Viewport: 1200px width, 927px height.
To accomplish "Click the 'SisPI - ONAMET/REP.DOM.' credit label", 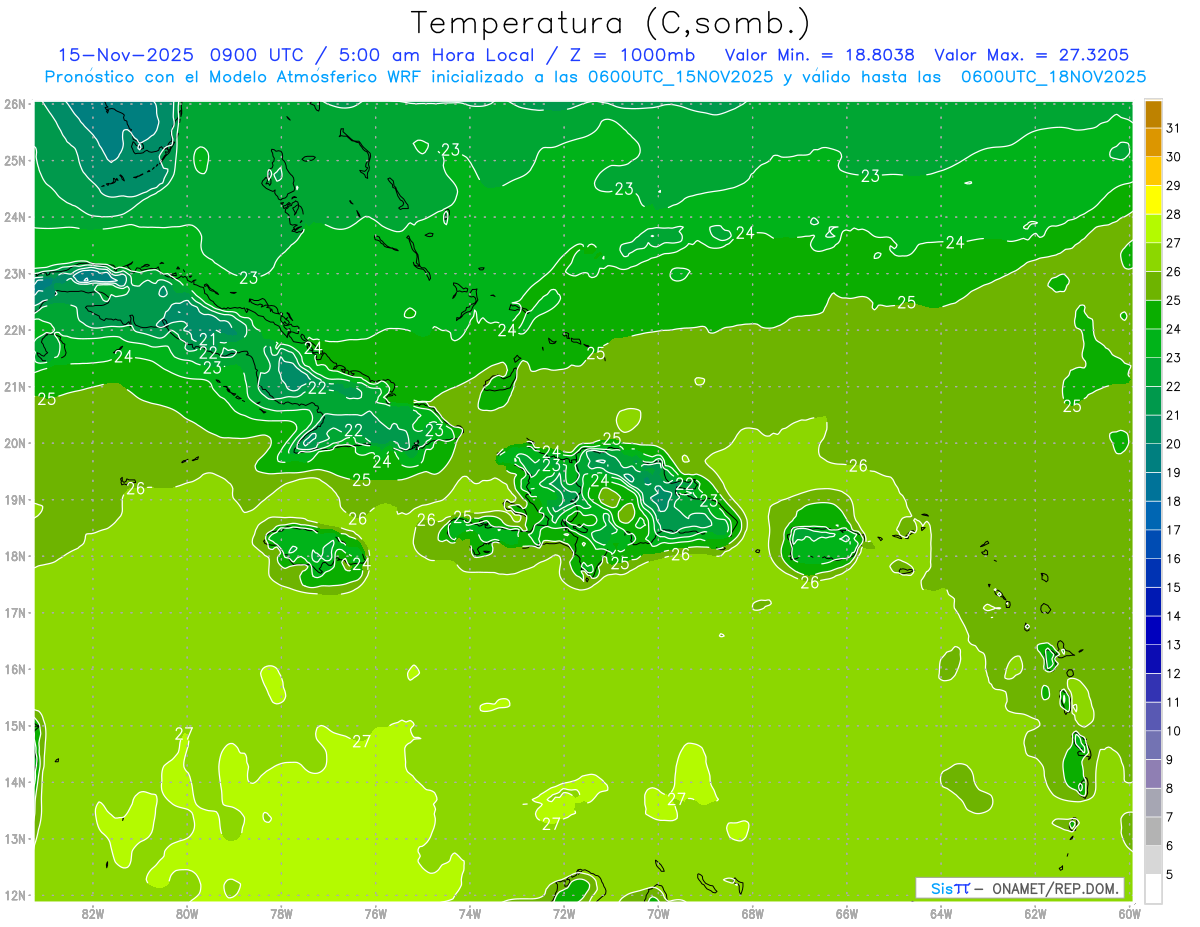I will coord(1019,888).
